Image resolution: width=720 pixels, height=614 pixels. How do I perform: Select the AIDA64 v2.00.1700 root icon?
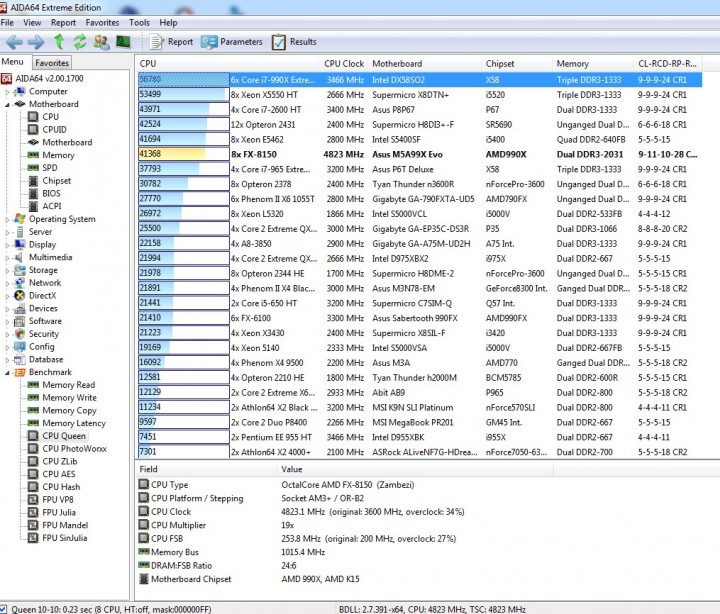tap(6, 79)
